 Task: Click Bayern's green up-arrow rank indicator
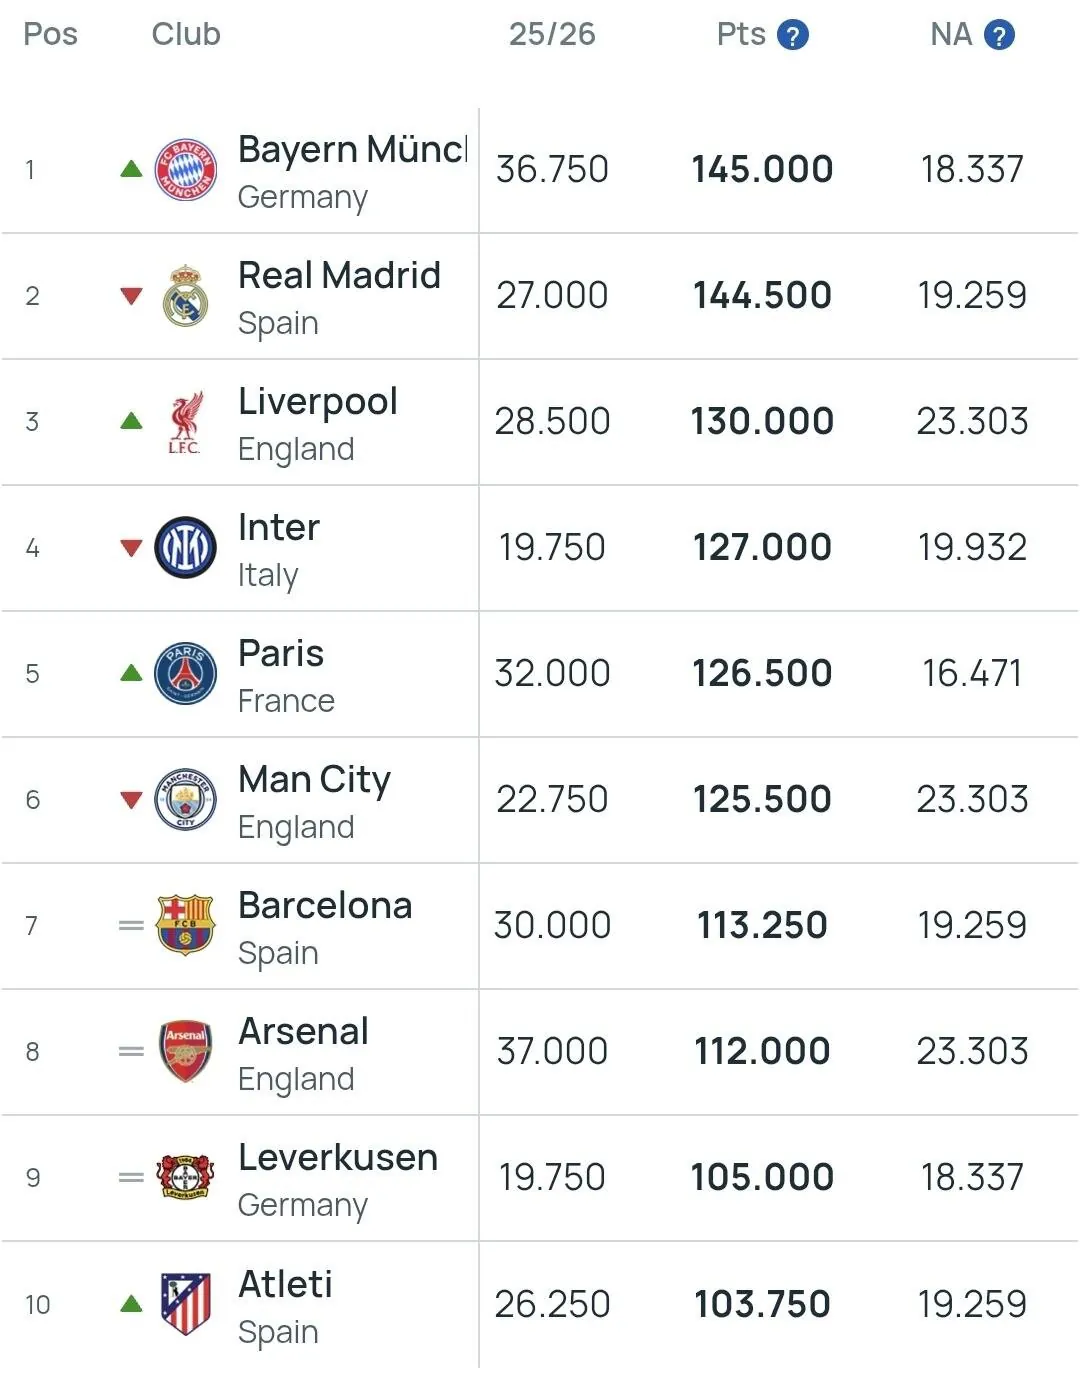(131, 169)
